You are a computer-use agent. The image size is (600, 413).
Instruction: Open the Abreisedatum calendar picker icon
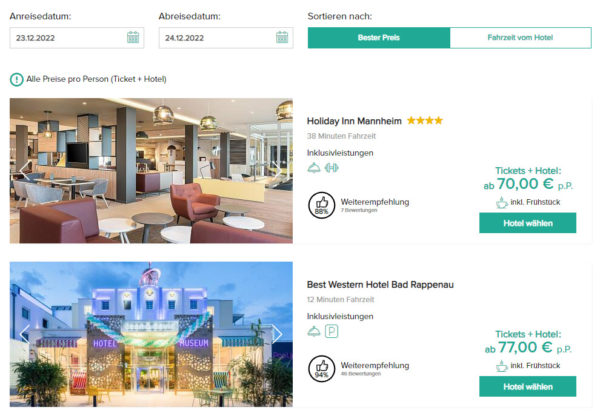[282, 38]
